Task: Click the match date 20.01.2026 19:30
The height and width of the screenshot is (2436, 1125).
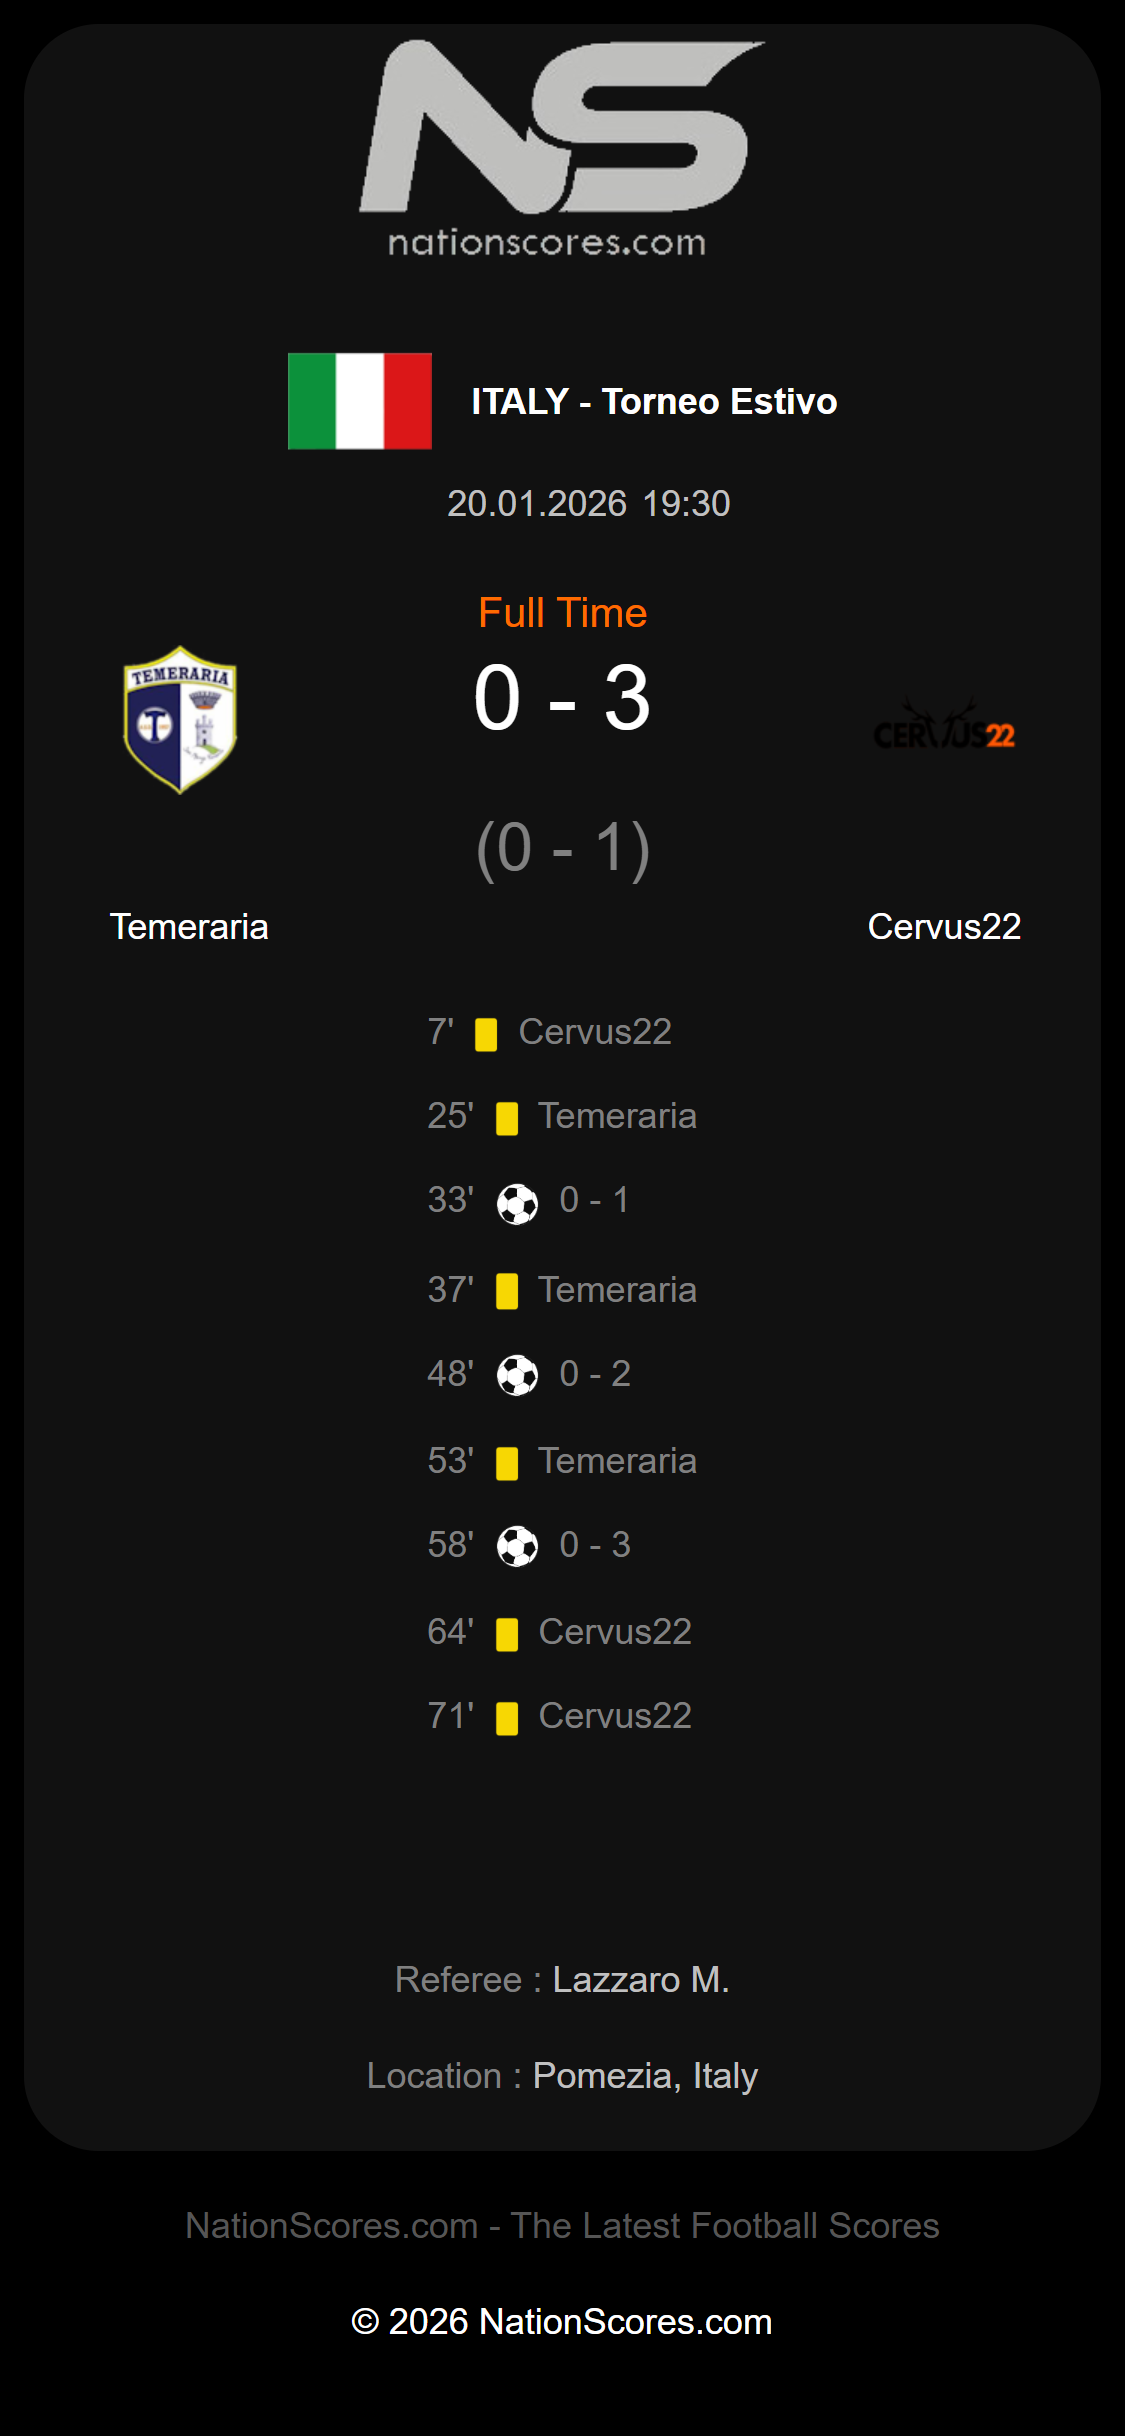Action: click(588, 504)
